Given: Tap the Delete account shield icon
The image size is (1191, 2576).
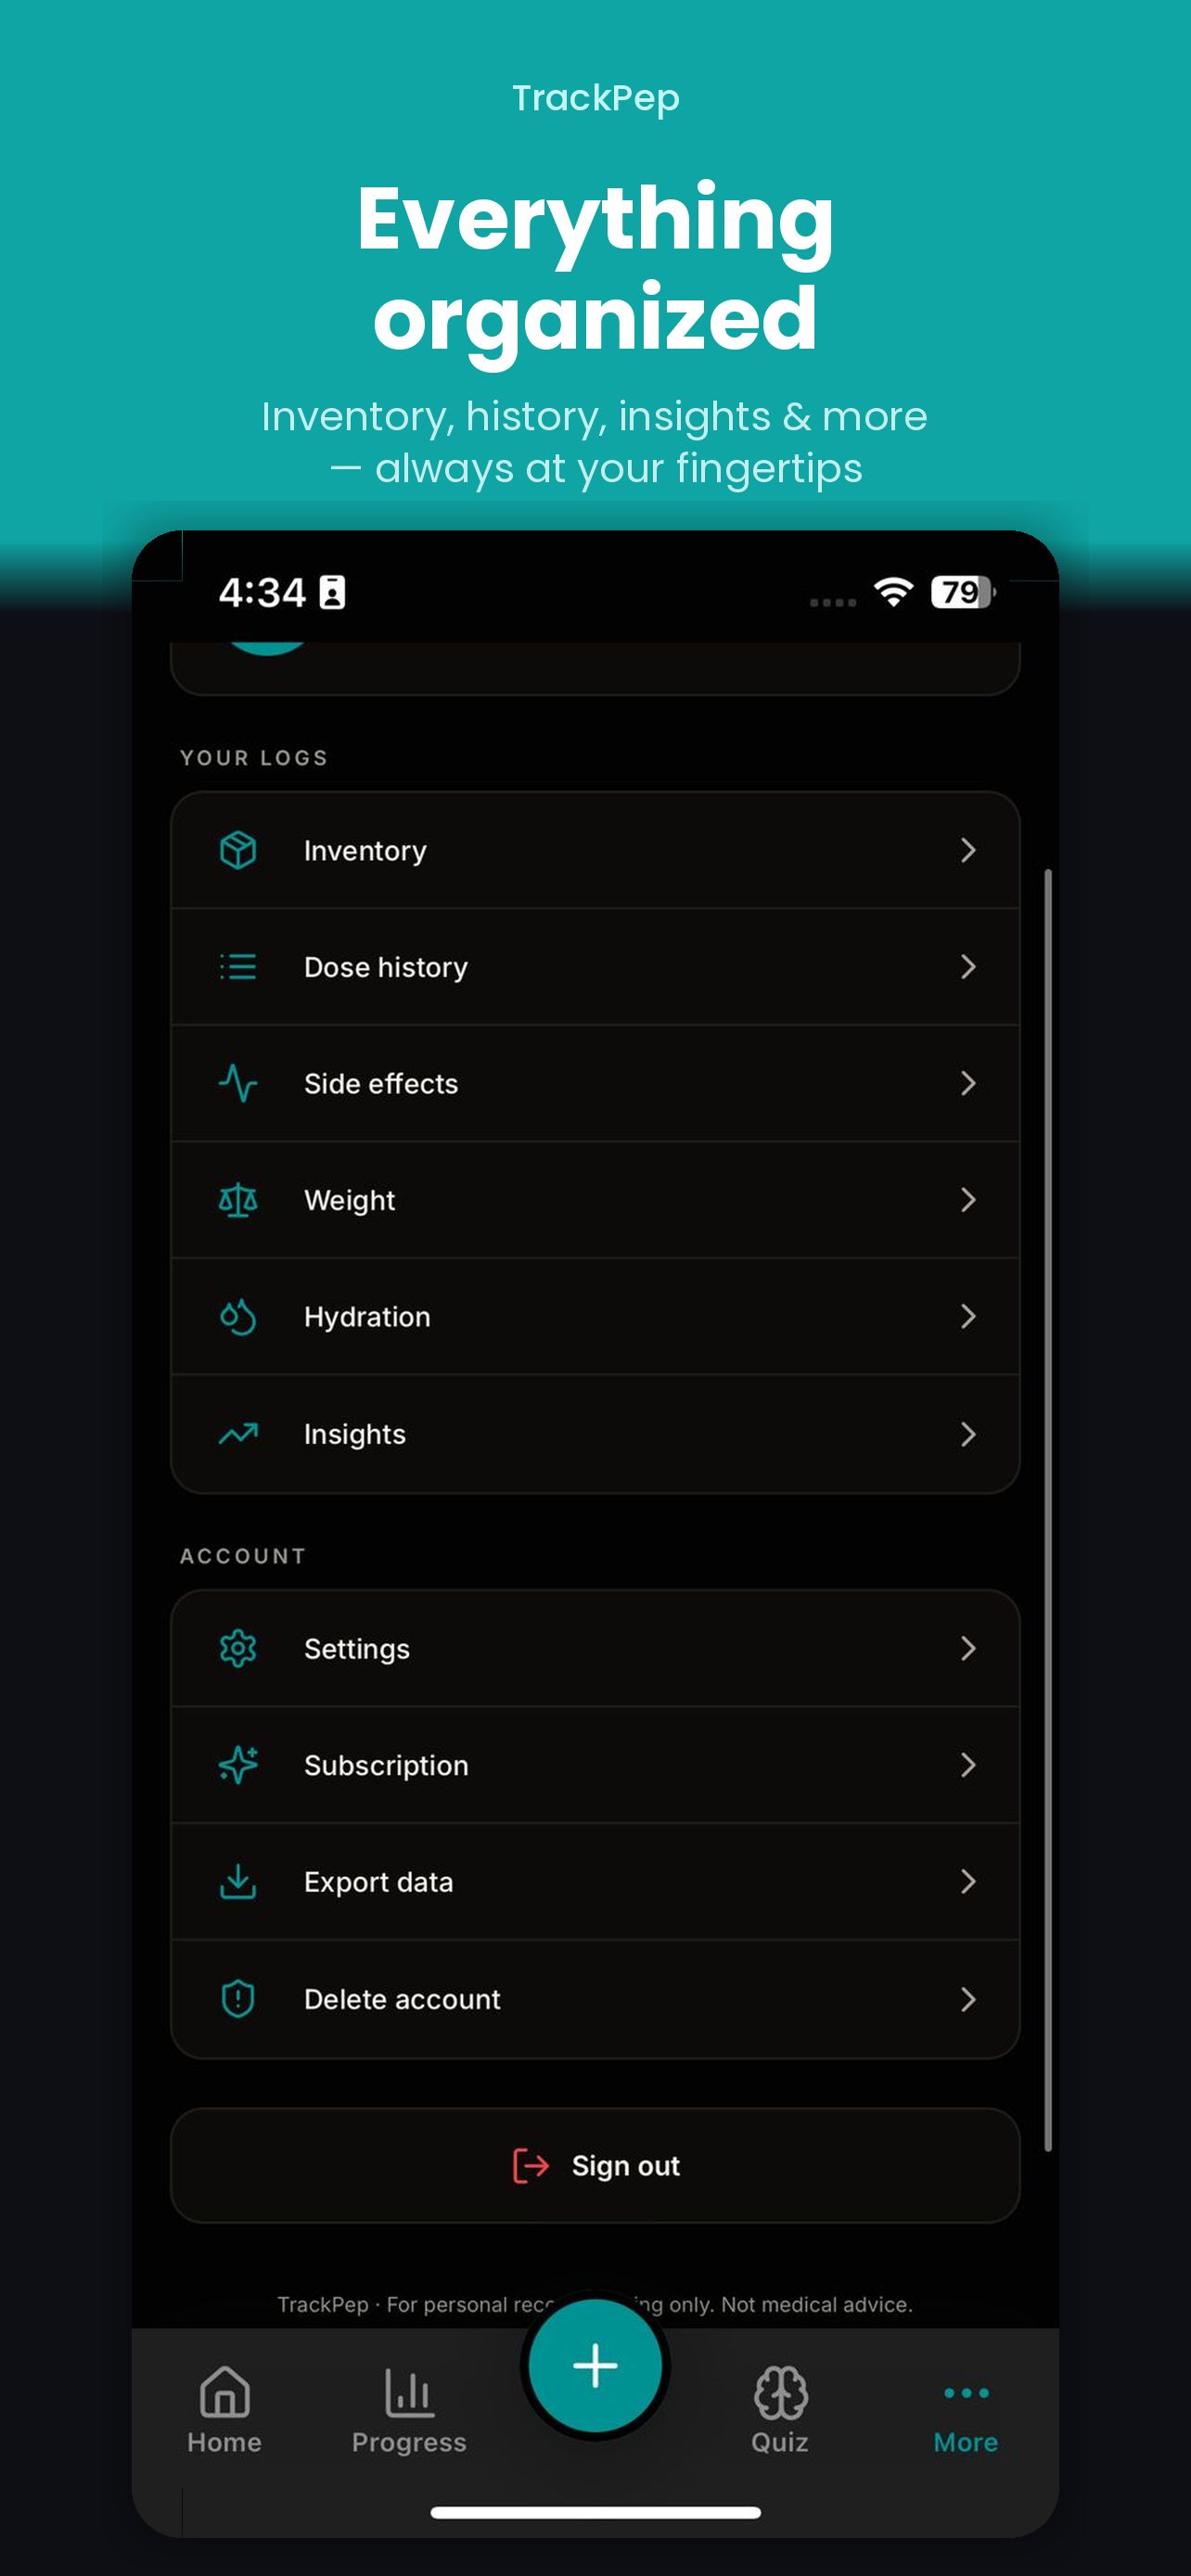Looking at the screenshot, I should pyautogui.click(x=238, y=1998).
